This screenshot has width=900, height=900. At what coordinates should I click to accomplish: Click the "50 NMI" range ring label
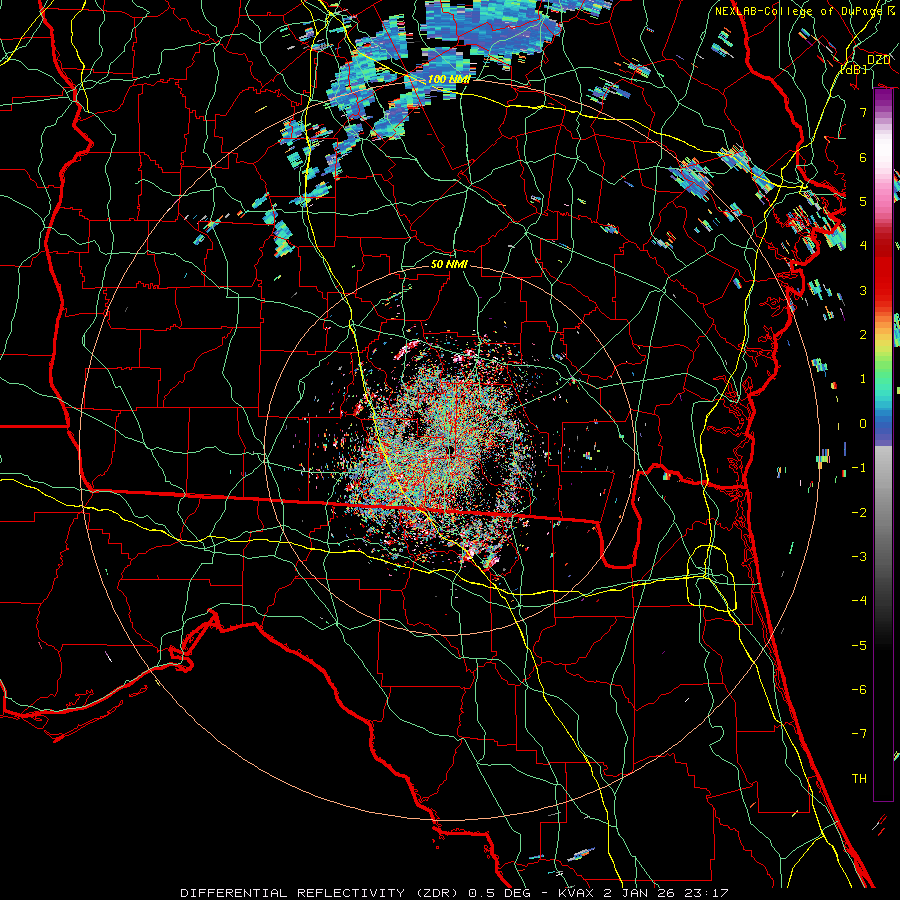[x=449, y=264]
